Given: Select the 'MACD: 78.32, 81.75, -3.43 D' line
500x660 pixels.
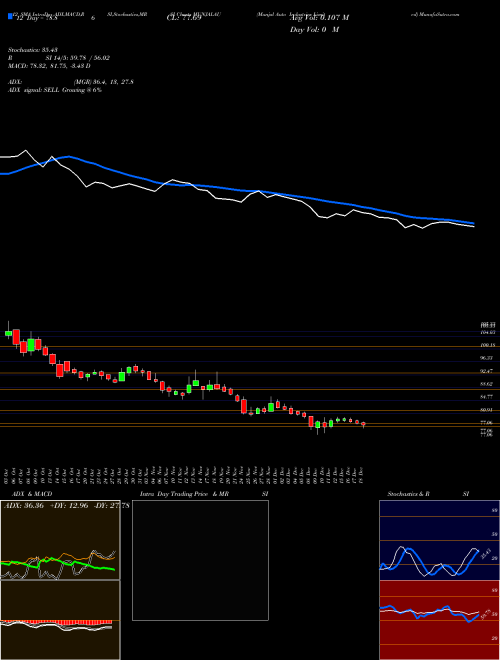Looking at the screenshot, I should [49, 66].
